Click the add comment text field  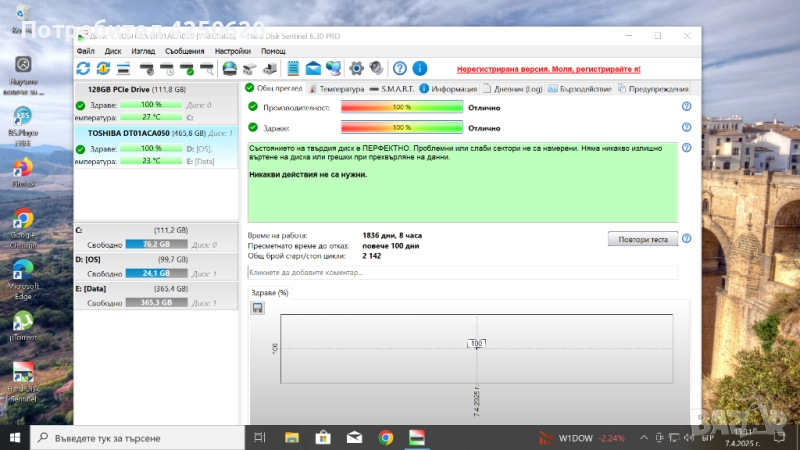(x=462, y=272)
